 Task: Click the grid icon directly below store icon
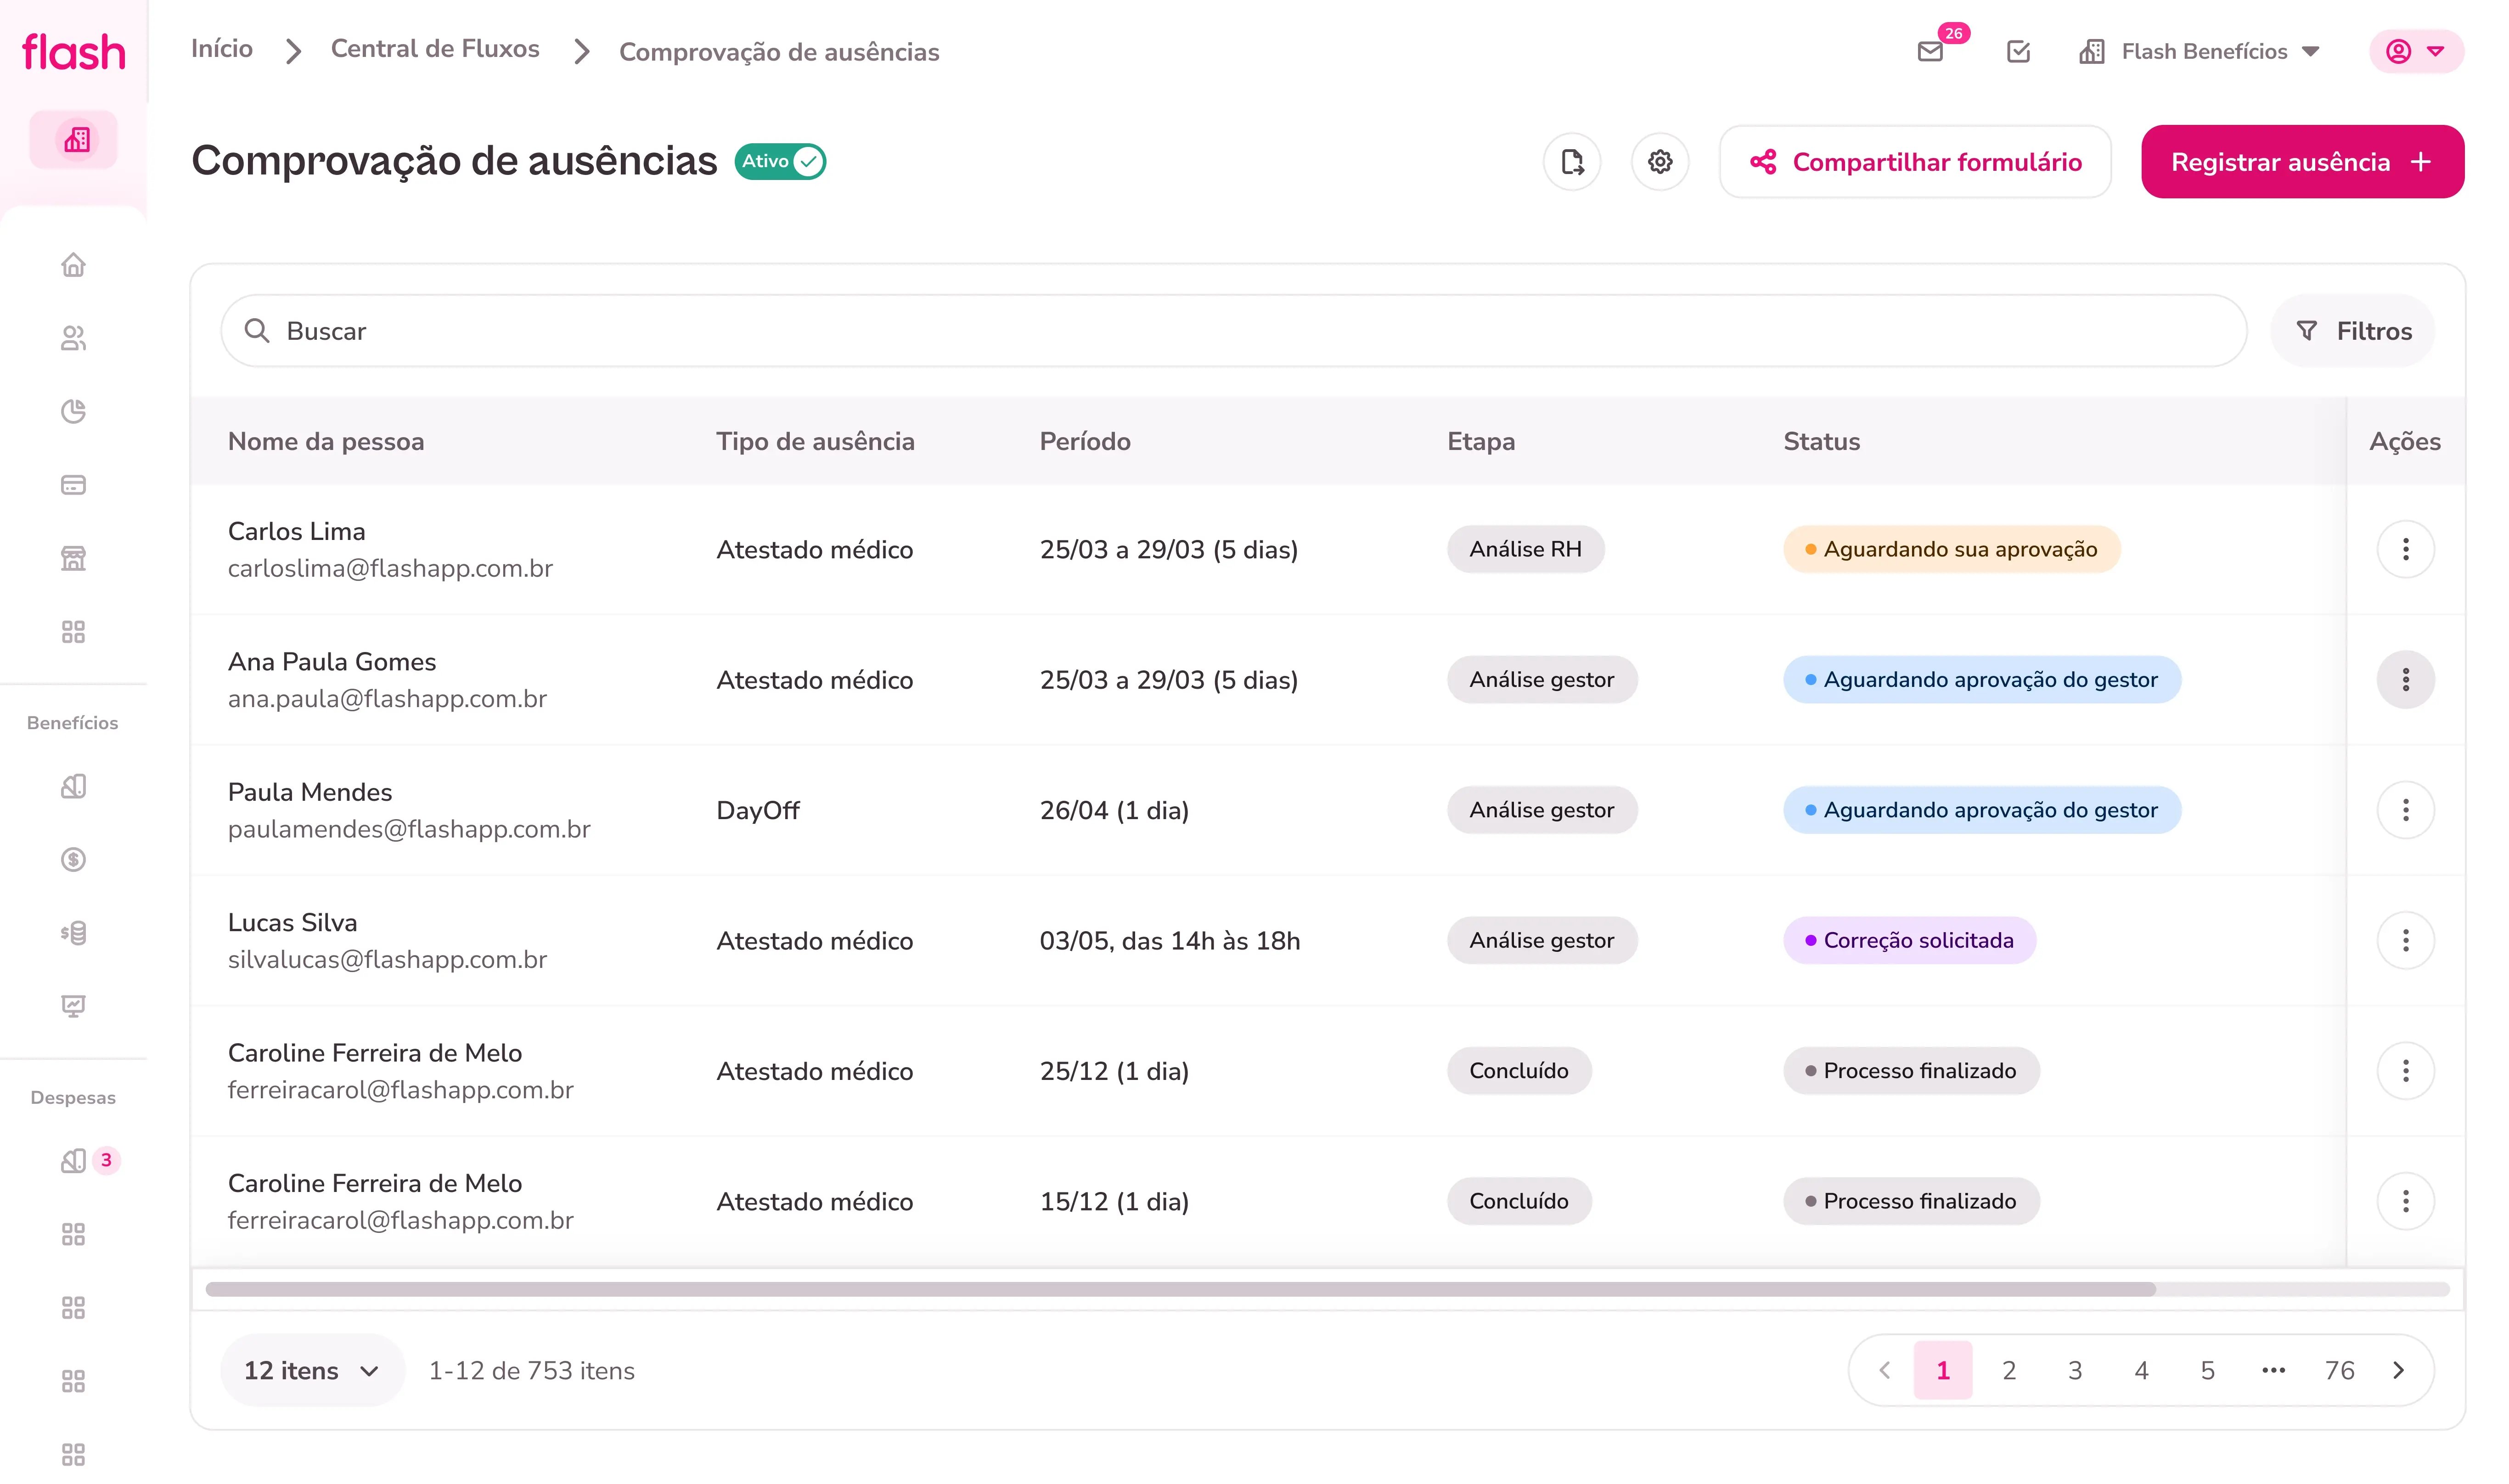coord(73,632)
